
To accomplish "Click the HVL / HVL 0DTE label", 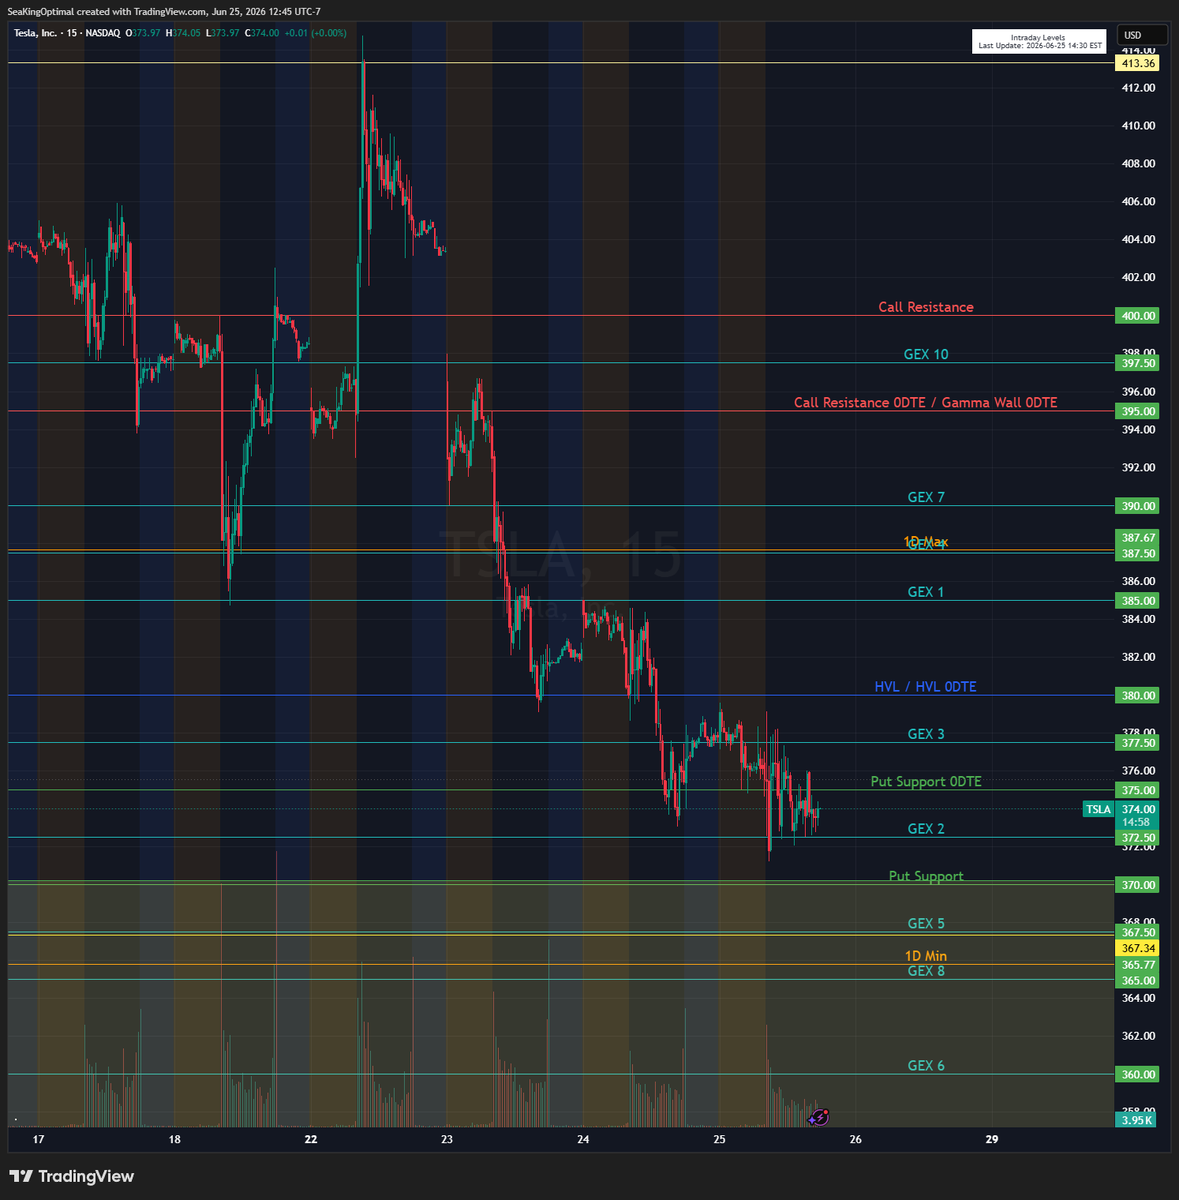I will pos(926,687).
